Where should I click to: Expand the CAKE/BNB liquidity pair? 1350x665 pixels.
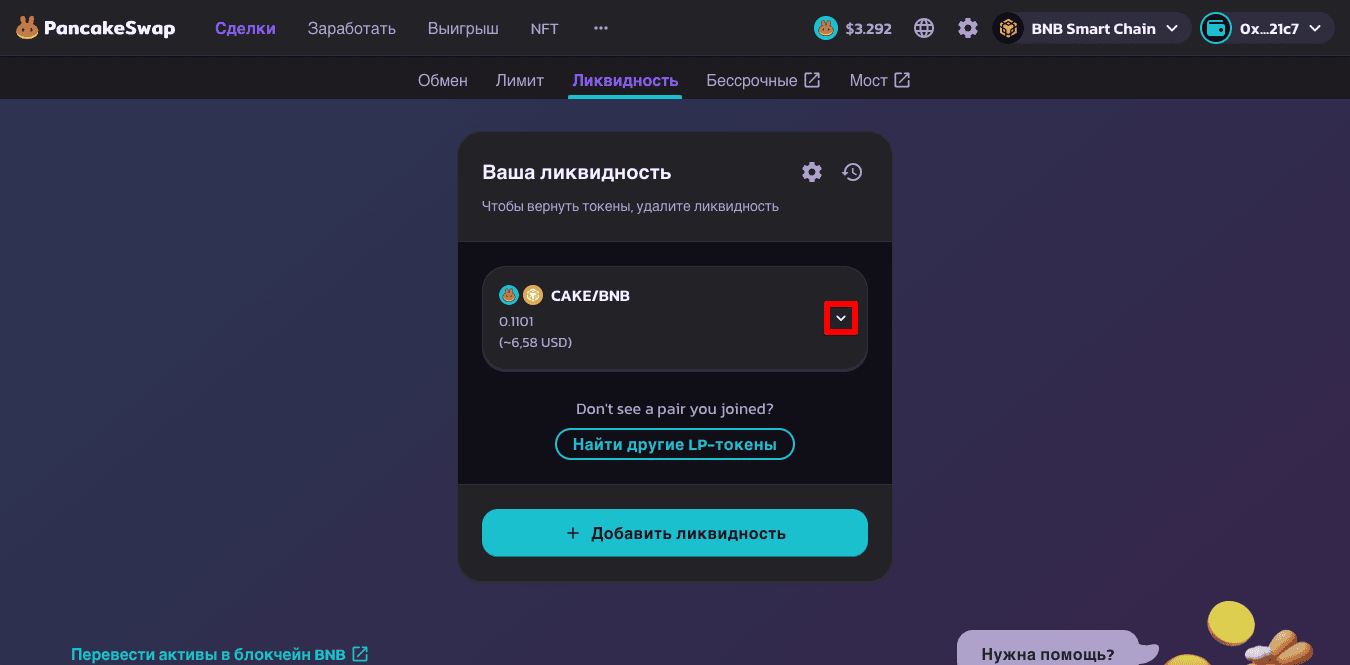pyautogui.click(x=841, y=318)
